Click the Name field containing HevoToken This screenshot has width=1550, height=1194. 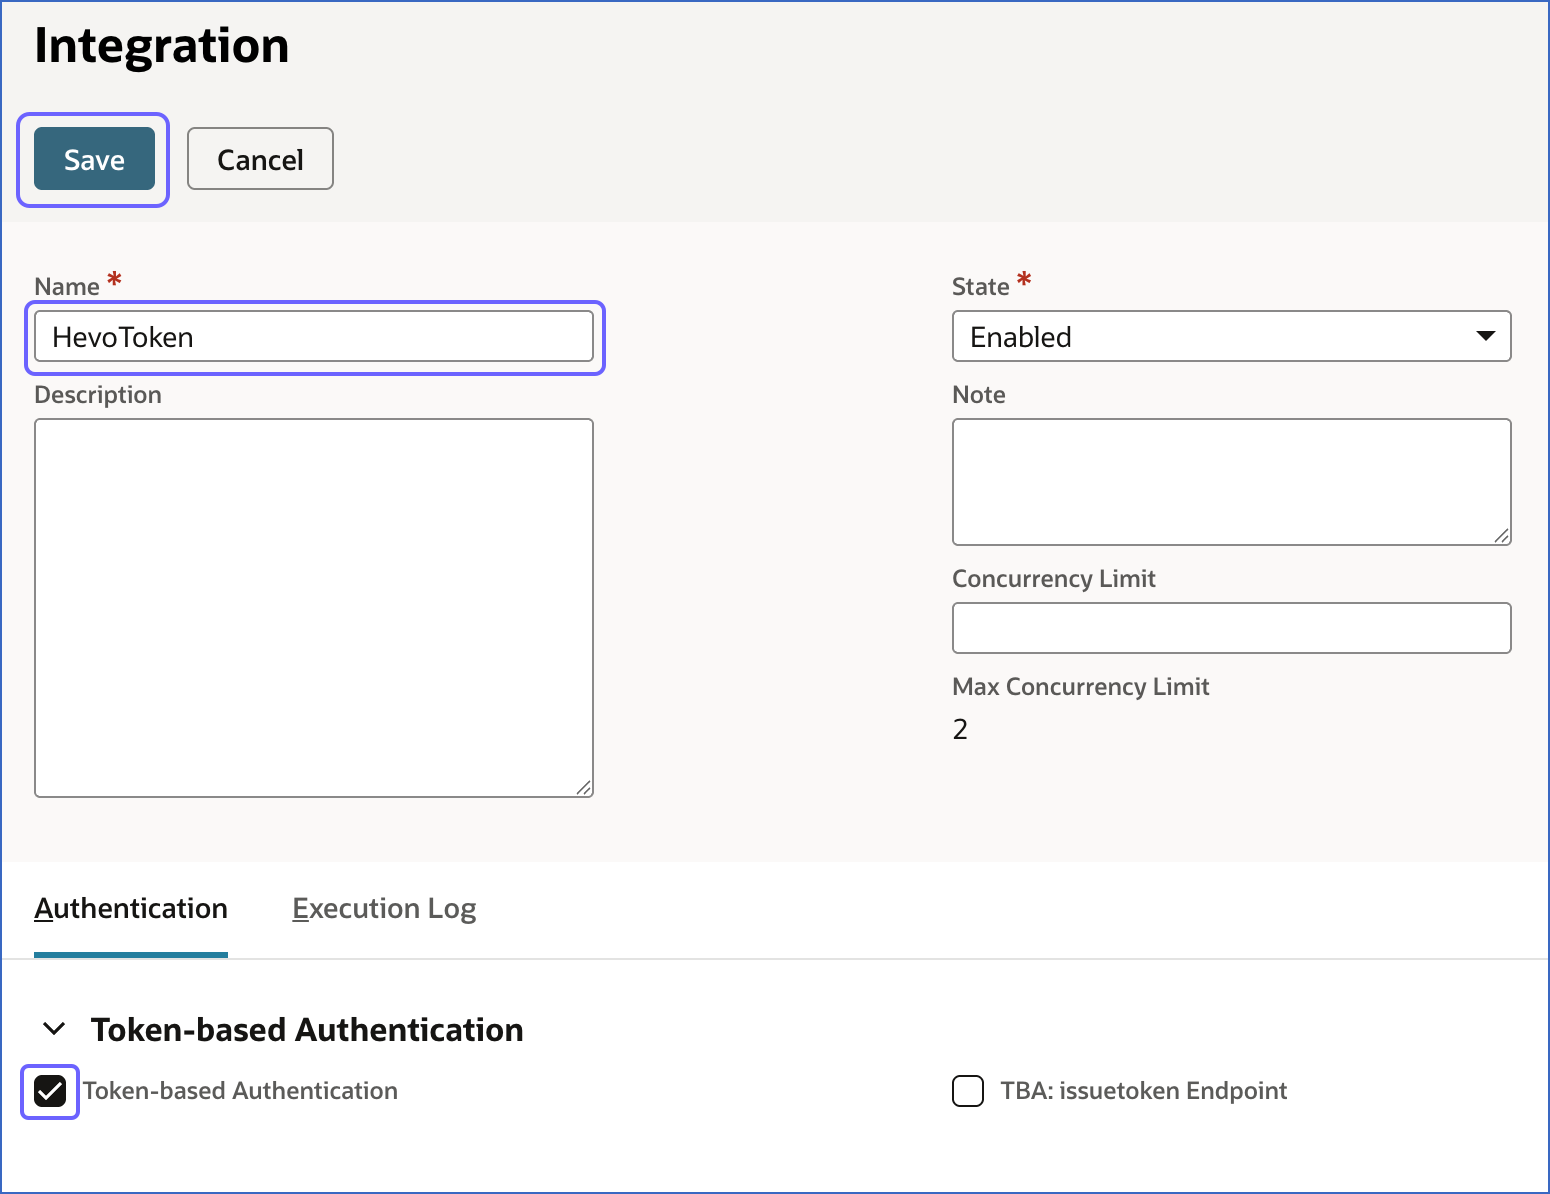coord(314,337)
